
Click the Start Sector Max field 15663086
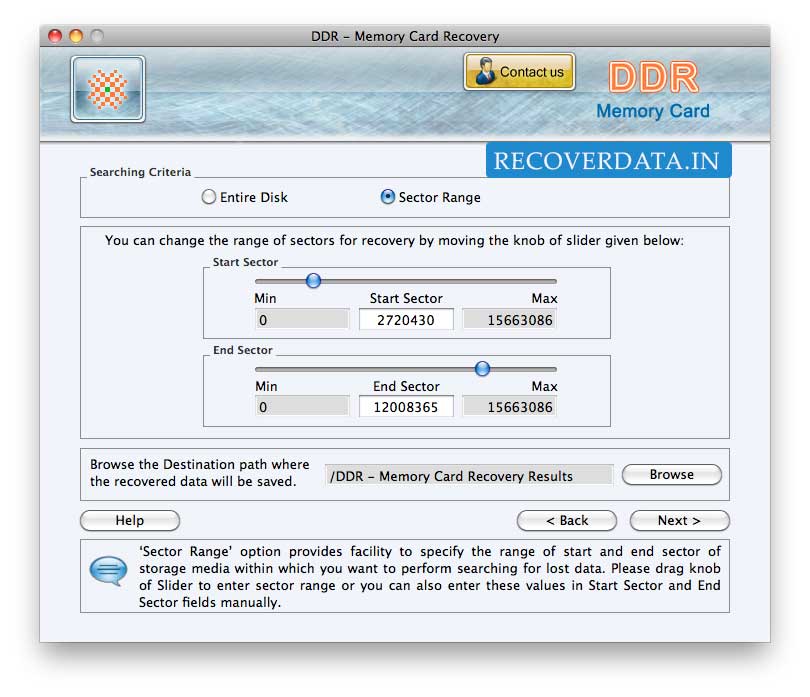[509, 319]
